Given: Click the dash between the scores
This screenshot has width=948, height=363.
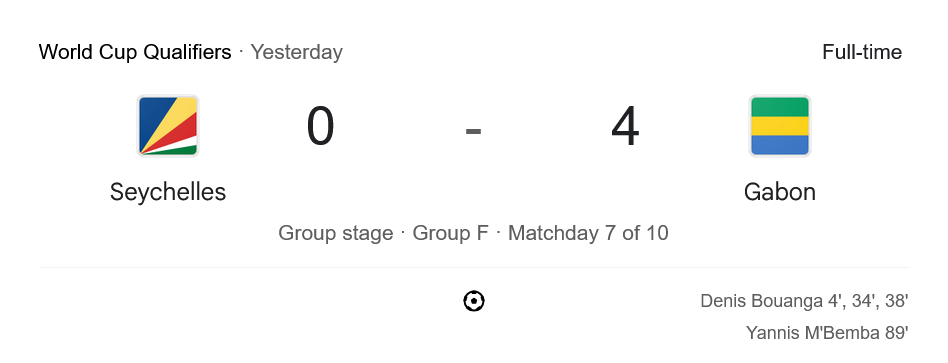Looking at the screenshot, I should point(473,131).
